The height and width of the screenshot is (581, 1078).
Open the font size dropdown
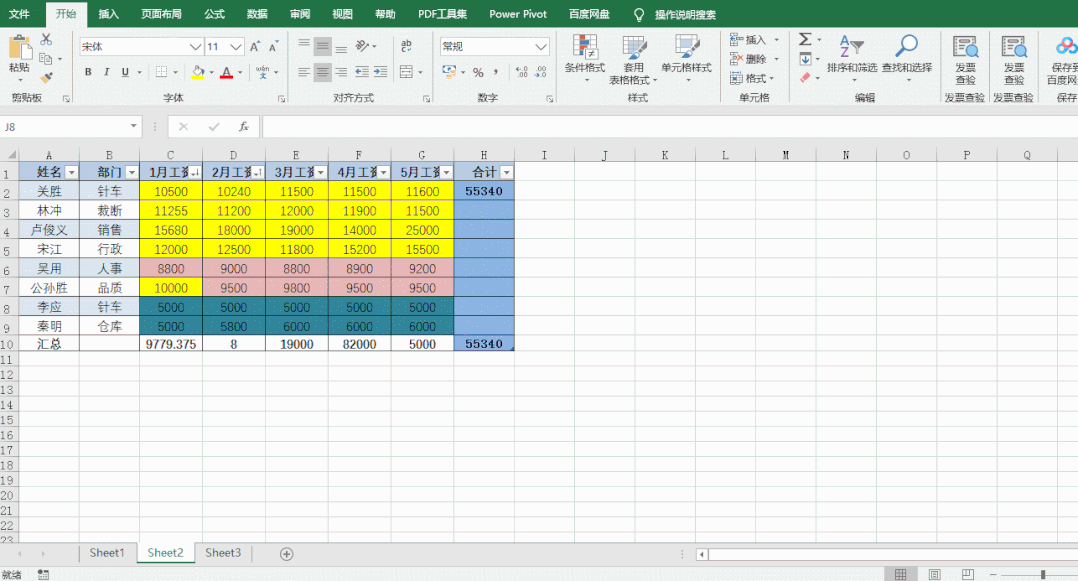point(236,47)
